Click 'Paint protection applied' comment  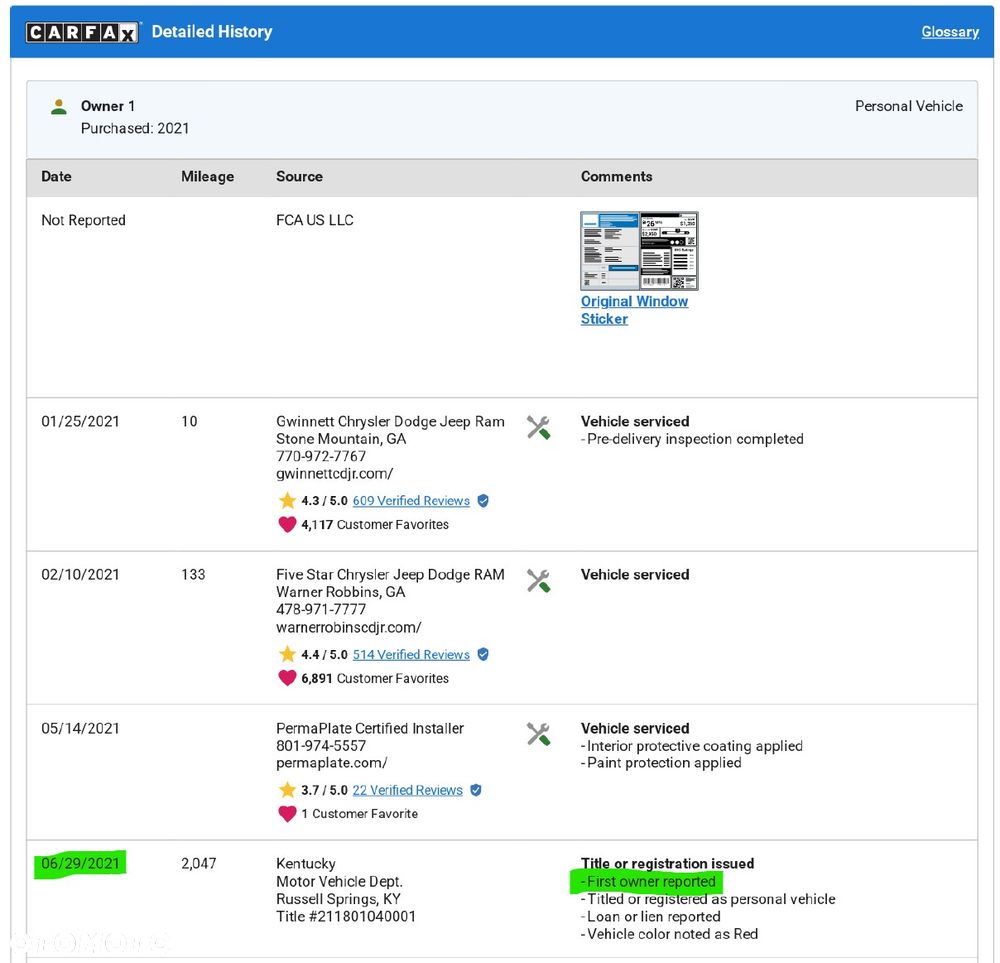click(661, 763)
